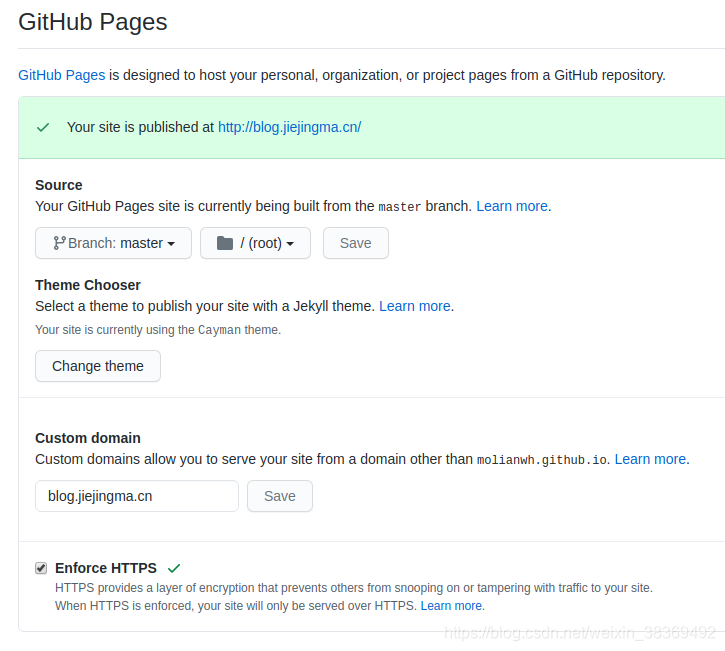The height and width of the screenshot is (651, 725).
Task: Click the molianwh.github.io domain text
Action: pos(541,460)
